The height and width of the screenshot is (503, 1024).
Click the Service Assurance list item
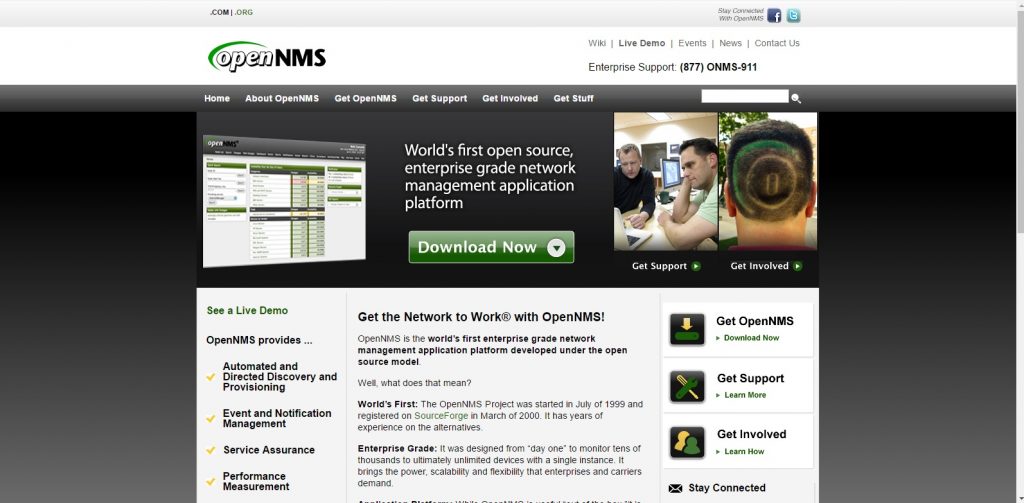pos(269,450)
